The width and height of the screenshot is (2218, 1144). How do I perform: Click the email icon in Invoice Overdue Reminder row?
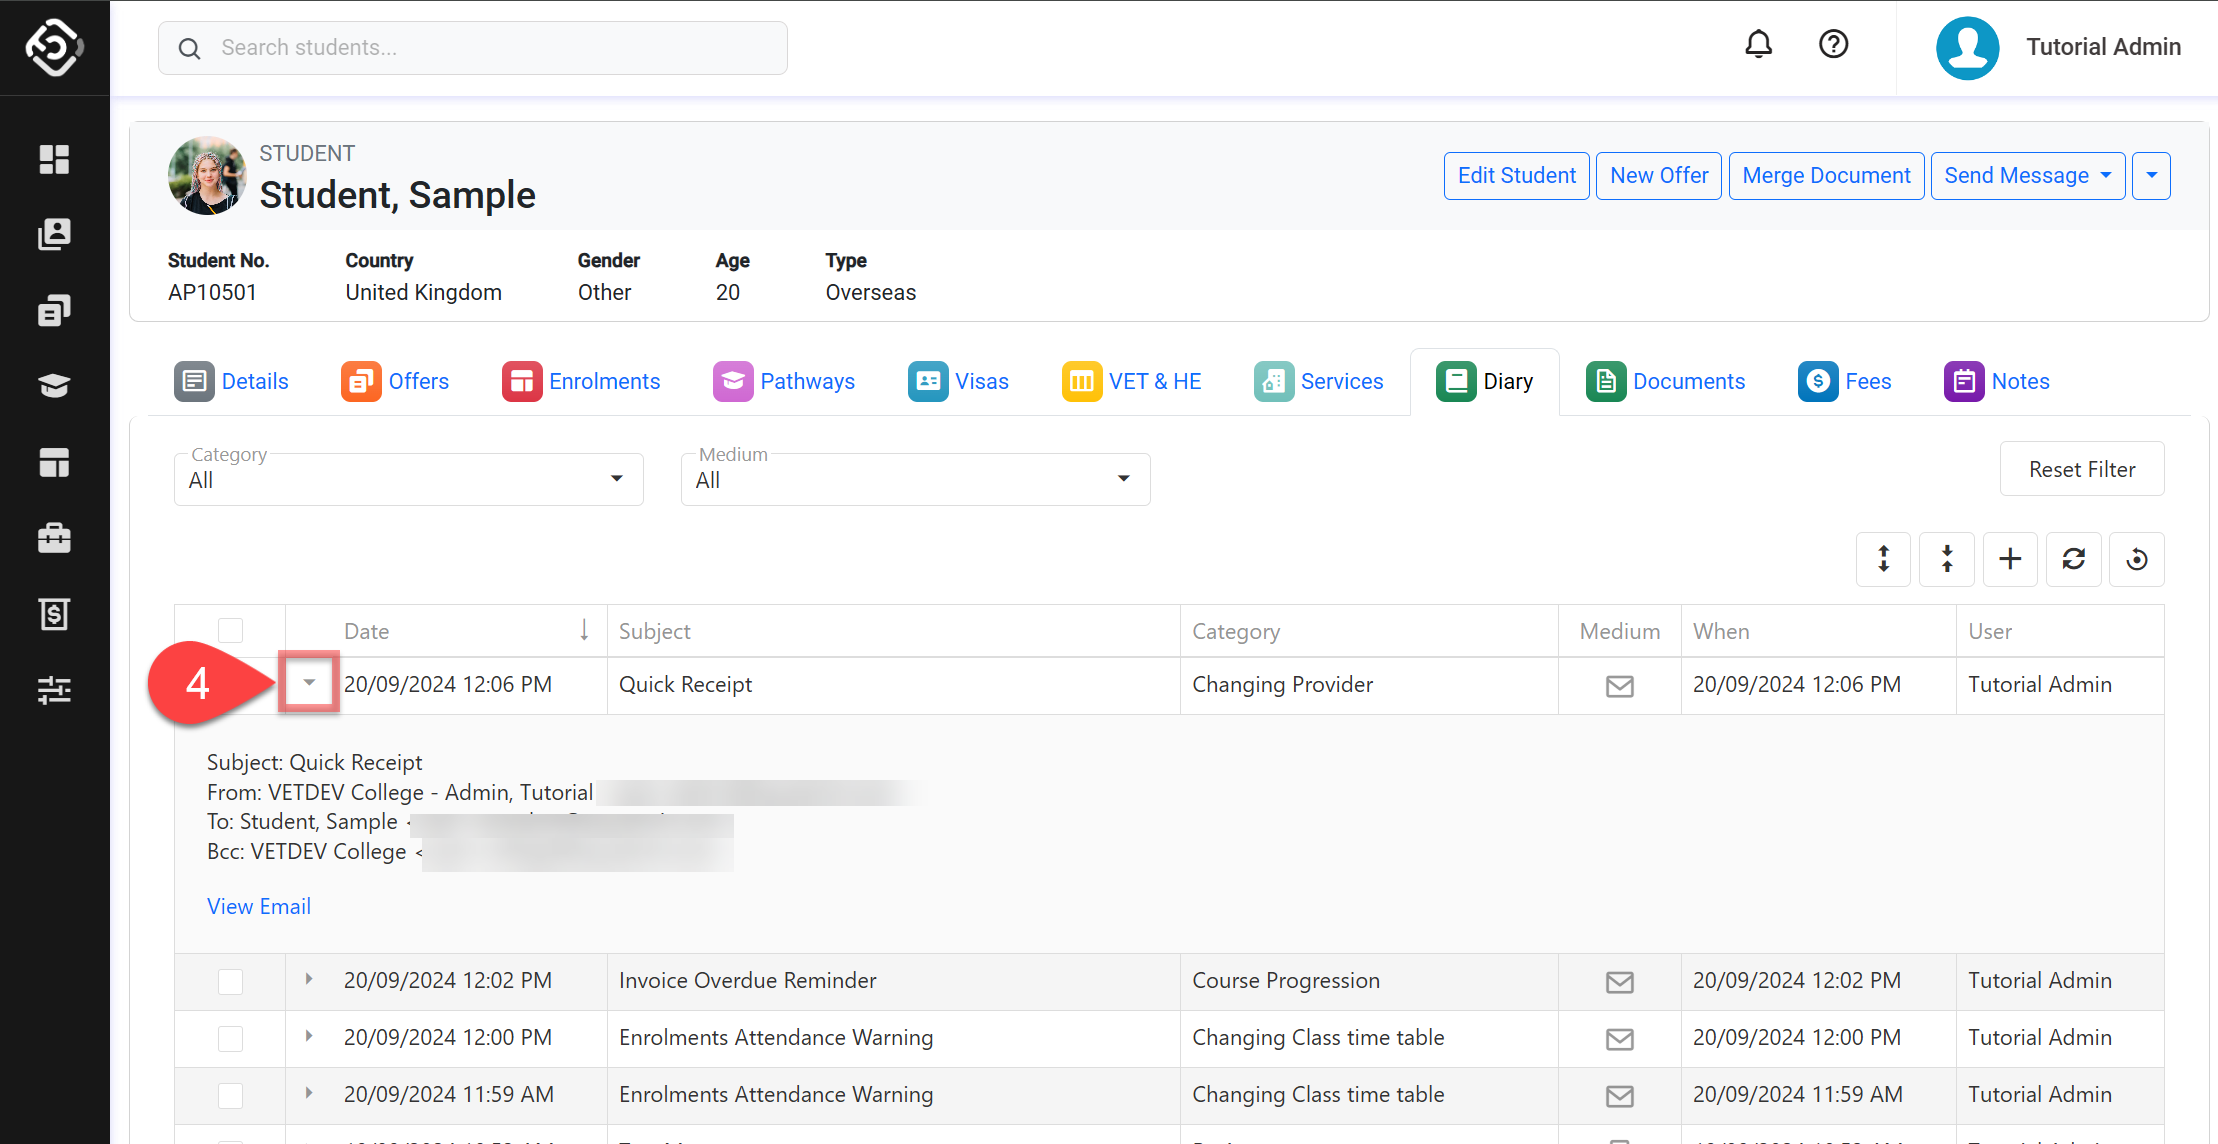pos(1620,982)
